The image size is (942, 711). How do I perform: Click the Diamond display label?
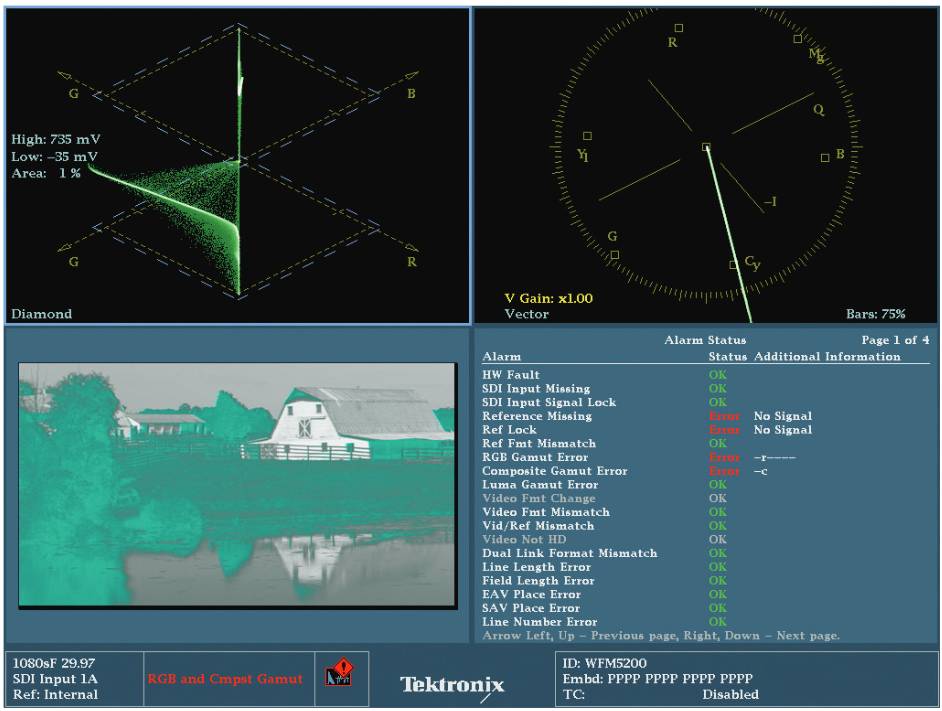point(41,314)
